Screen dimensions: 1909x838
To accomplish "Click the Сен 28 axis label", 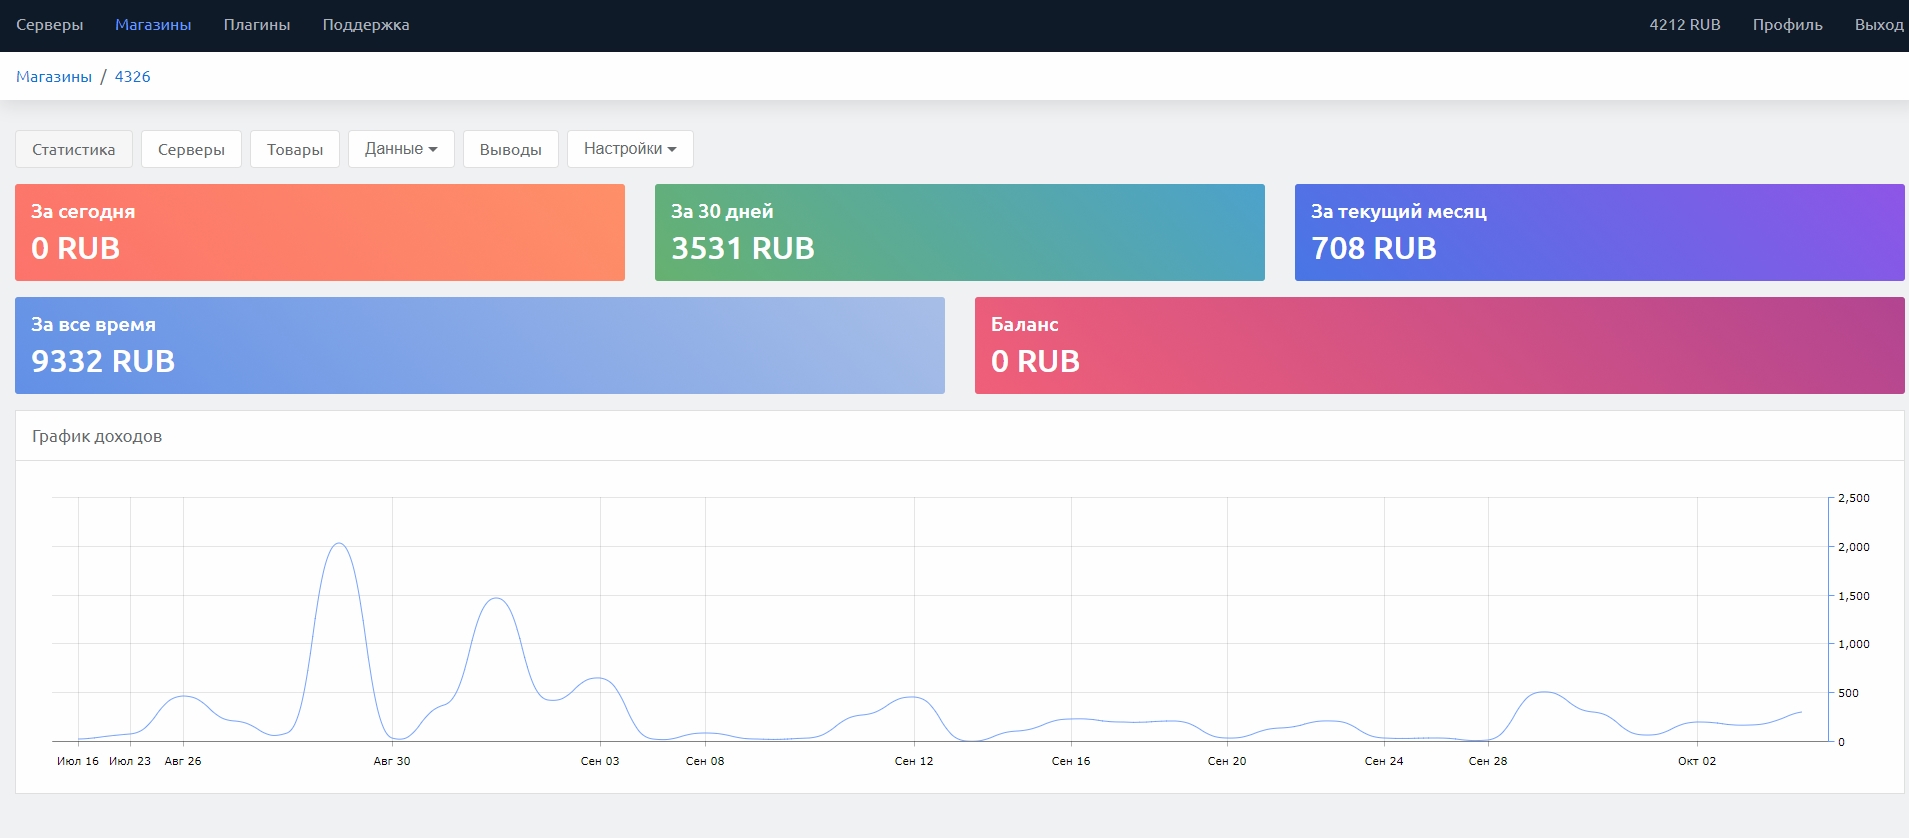I will 1488,761.
